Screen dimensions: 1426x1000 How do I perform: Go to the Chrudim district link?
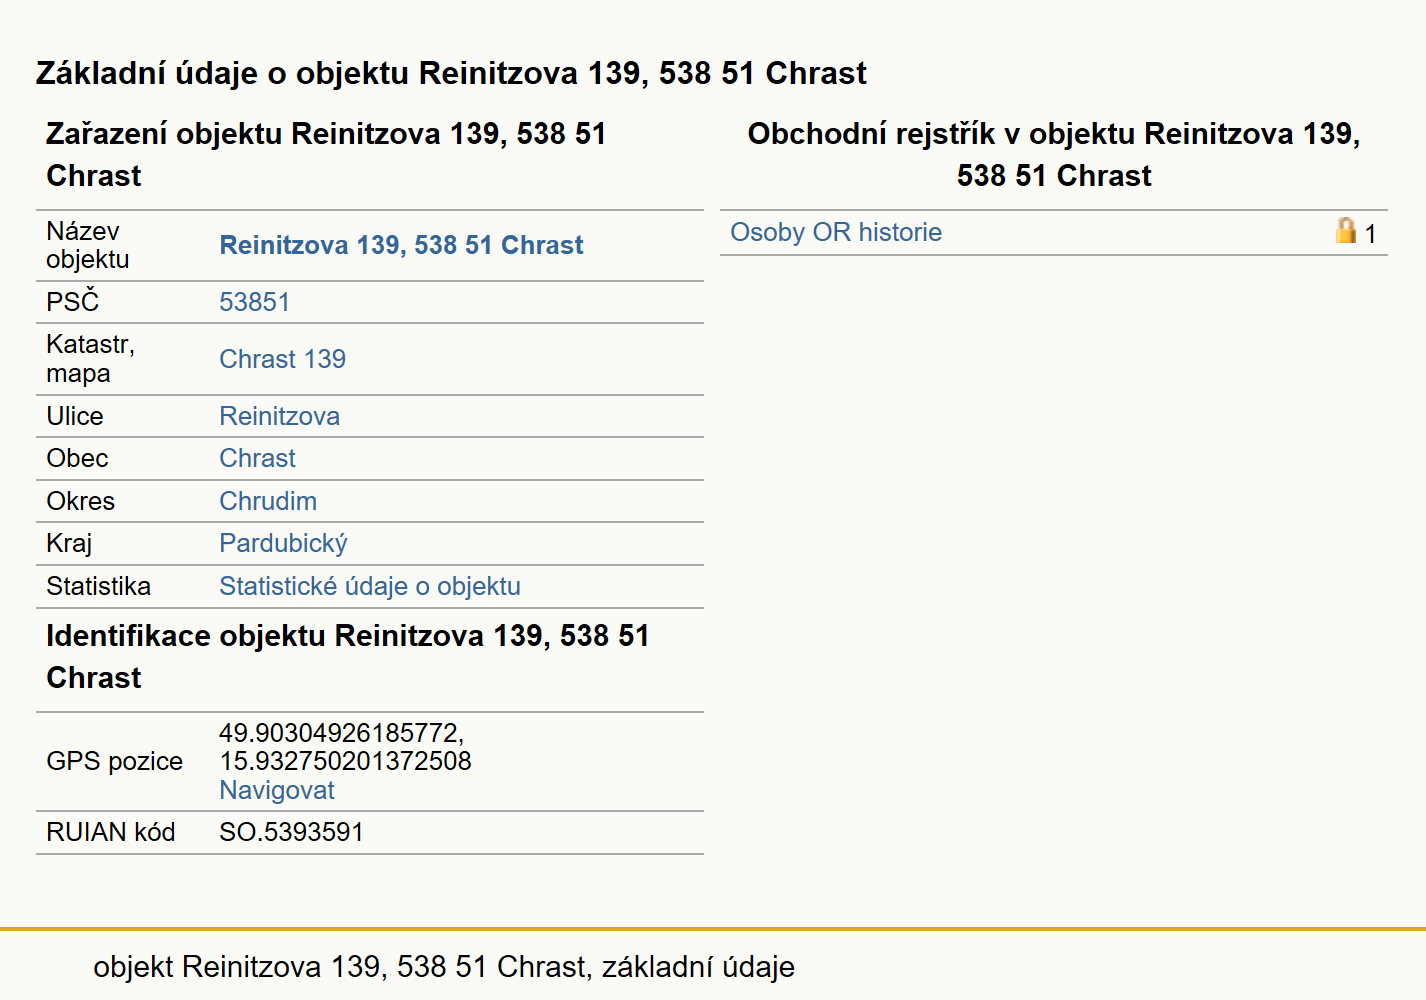pyautogui.click(x=268, y=501)
